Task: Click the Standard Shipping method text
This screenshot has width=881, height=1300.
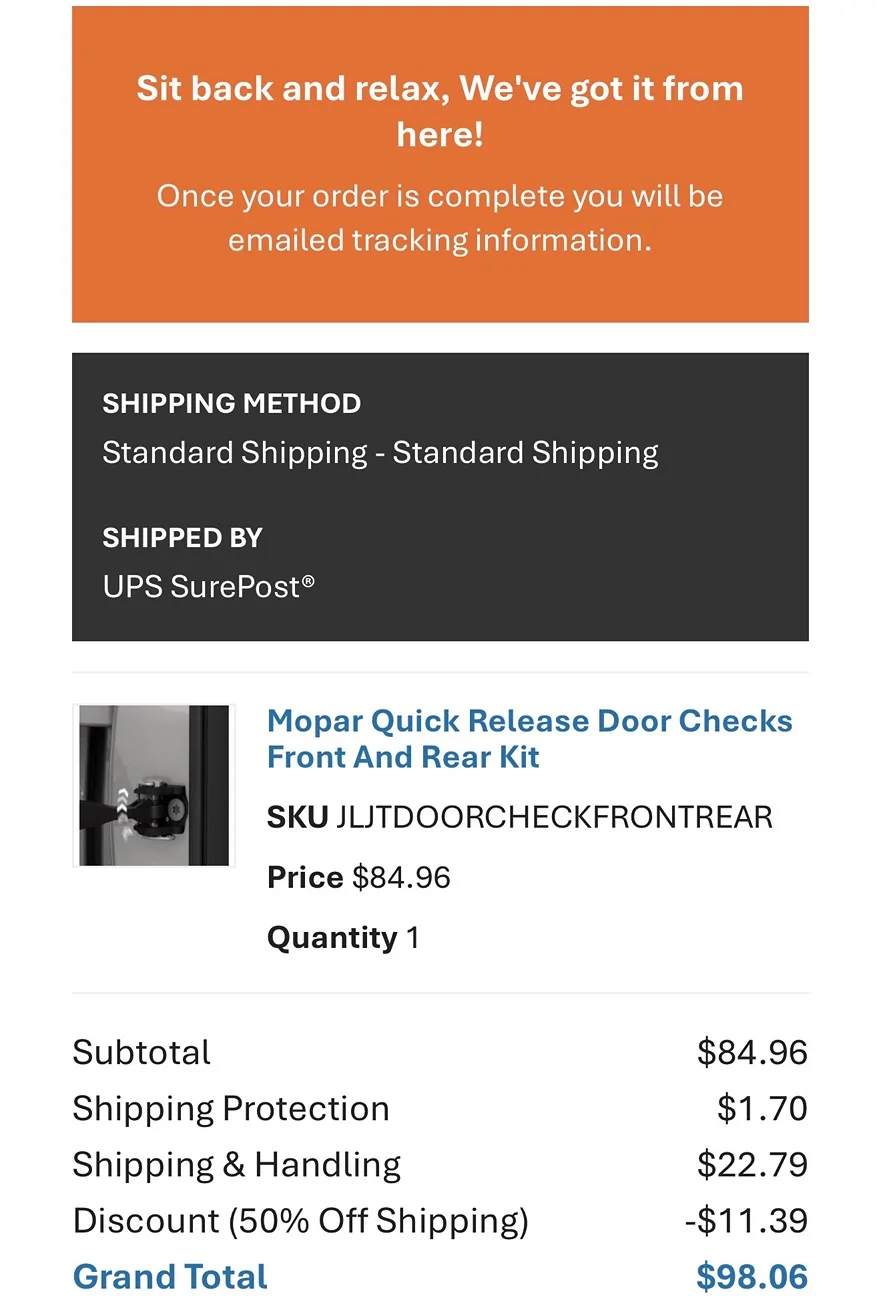Action: (381, 453)
